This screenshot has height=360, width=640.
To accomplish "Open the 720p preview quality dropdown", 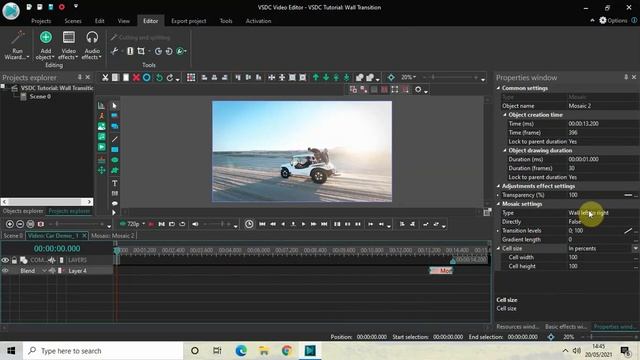I will (x=133, y=224).
